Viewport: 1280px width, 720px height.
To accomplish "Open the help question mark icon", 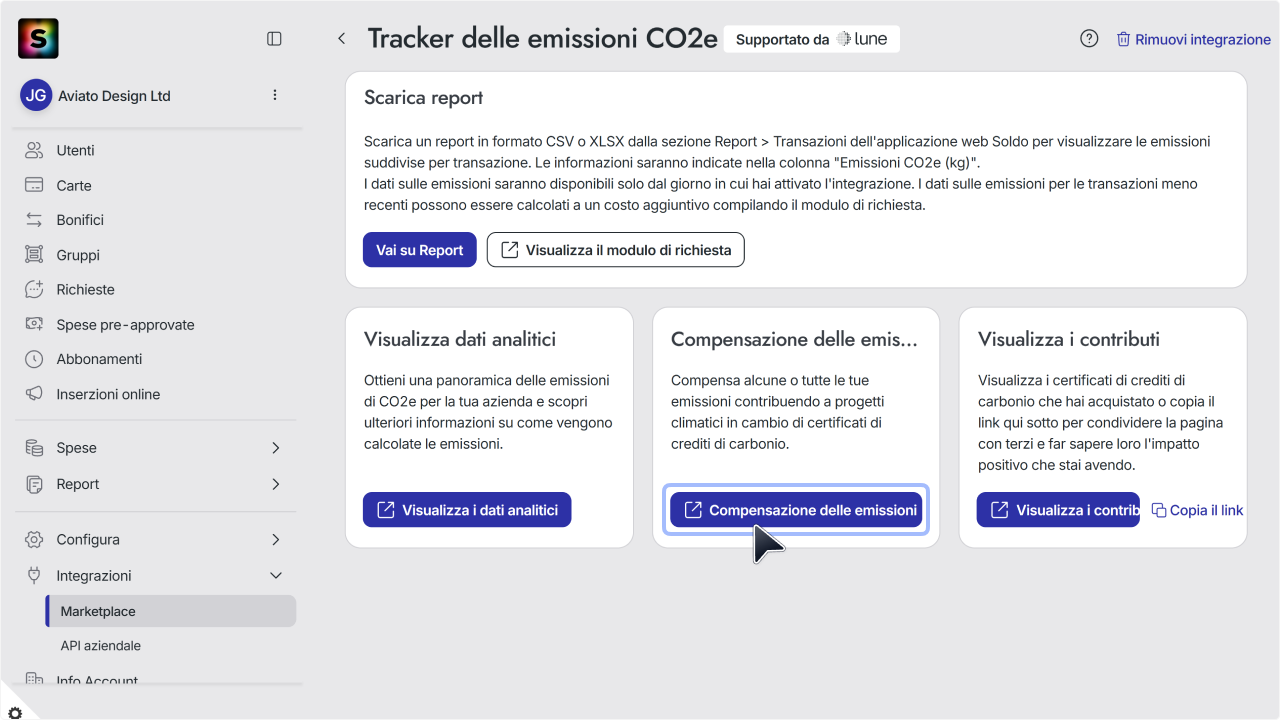I will pos(1089,39).
